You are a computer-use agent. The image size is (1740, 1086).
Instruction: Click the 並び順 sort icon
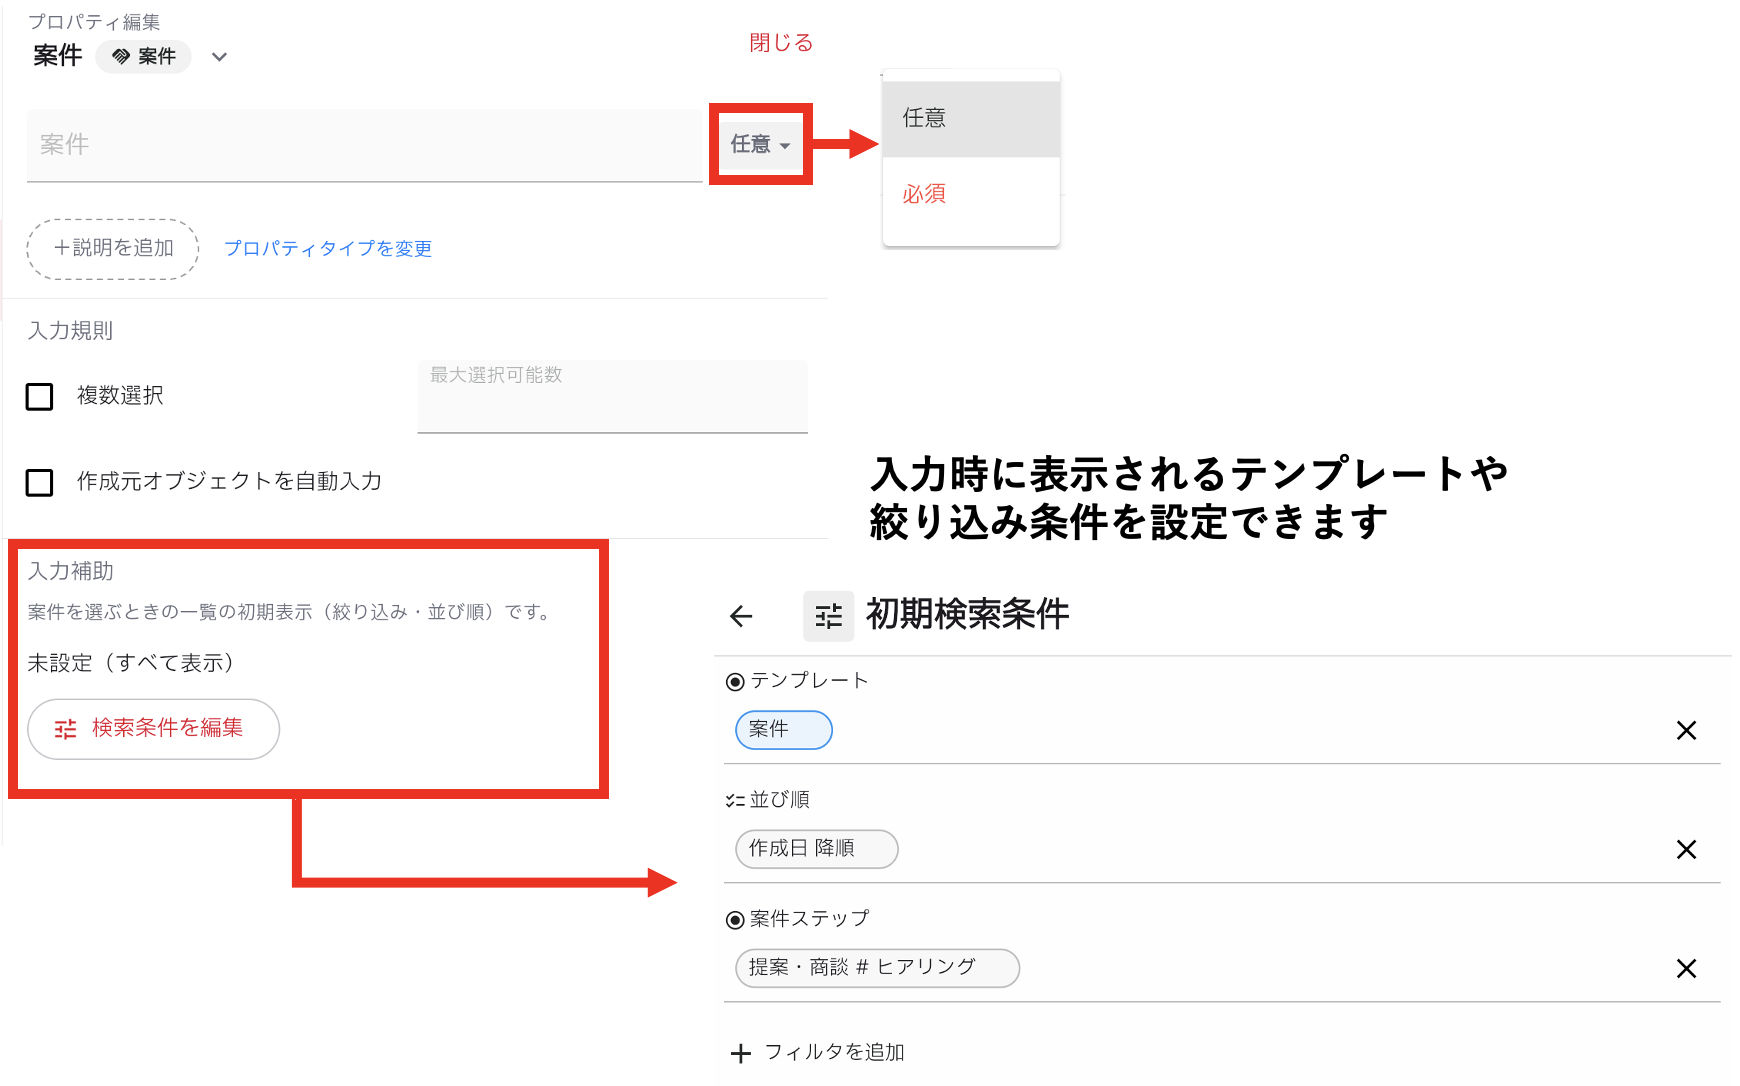pos(735,801)
